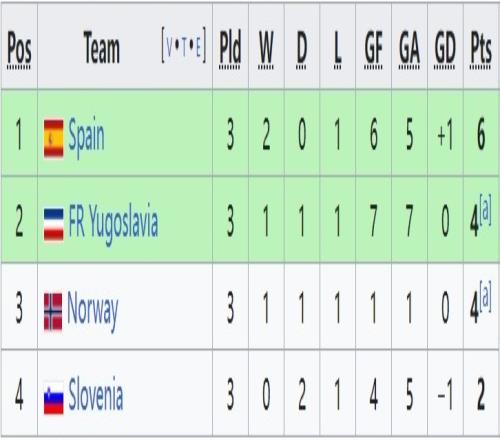Open the Spain team link
Screen dimensions: 500x440
pos(86,137)
